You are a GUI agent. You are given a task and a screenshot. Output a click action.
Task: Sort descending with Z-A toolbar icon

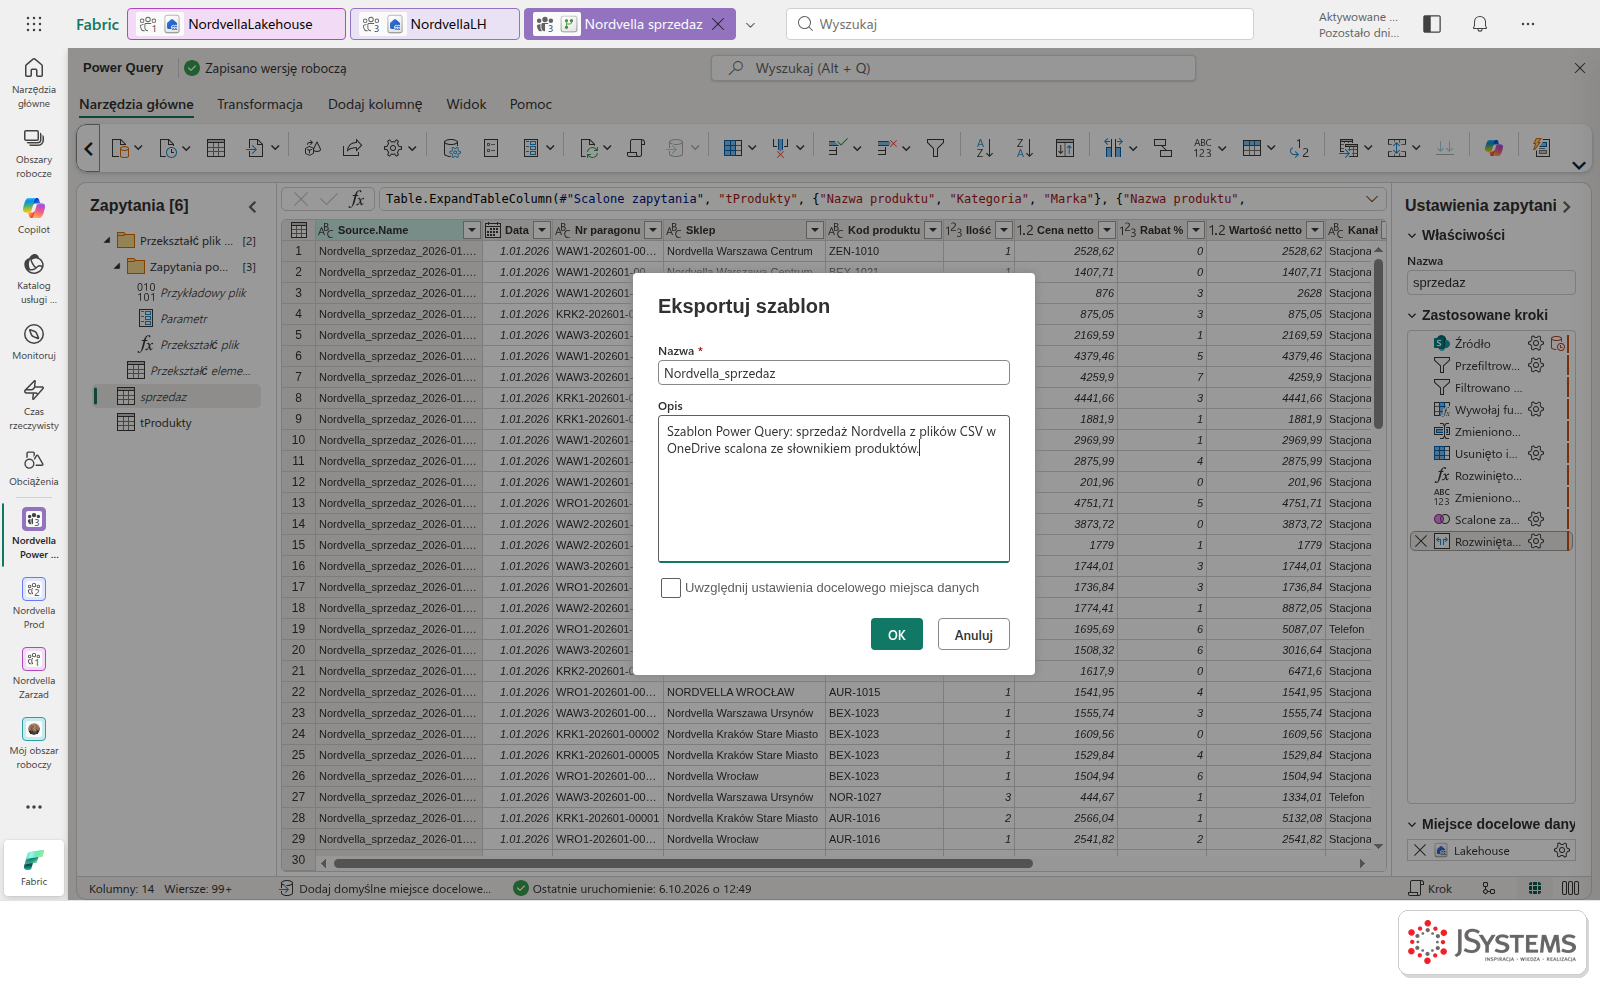click(1024, 148)
